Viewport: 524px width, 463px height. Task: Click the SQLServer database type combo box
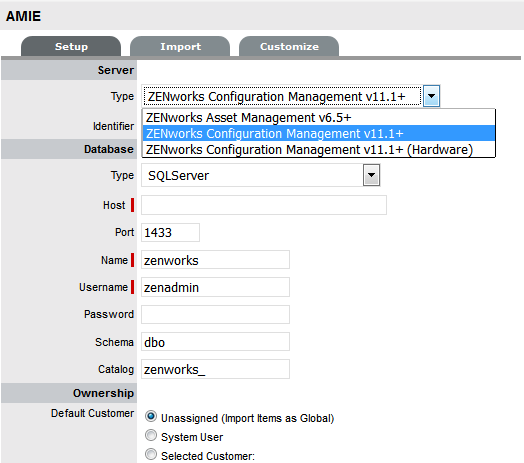coord(261,175)
